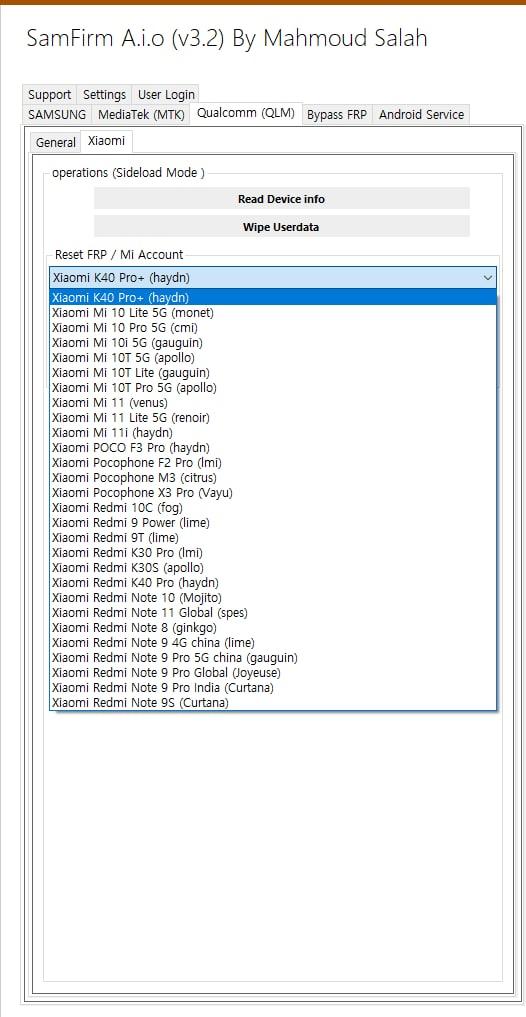Go to the Bypass FRP tab
526x1017 pixels.
click(x=337, y=115)
